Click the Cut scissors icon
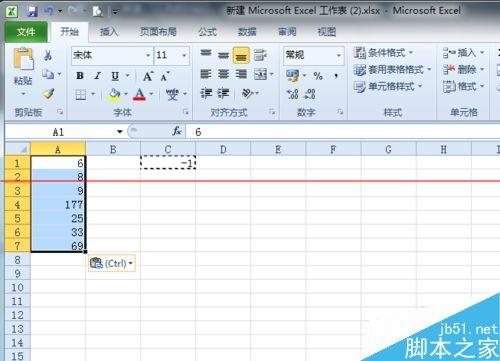 click(x=48, y=55)
